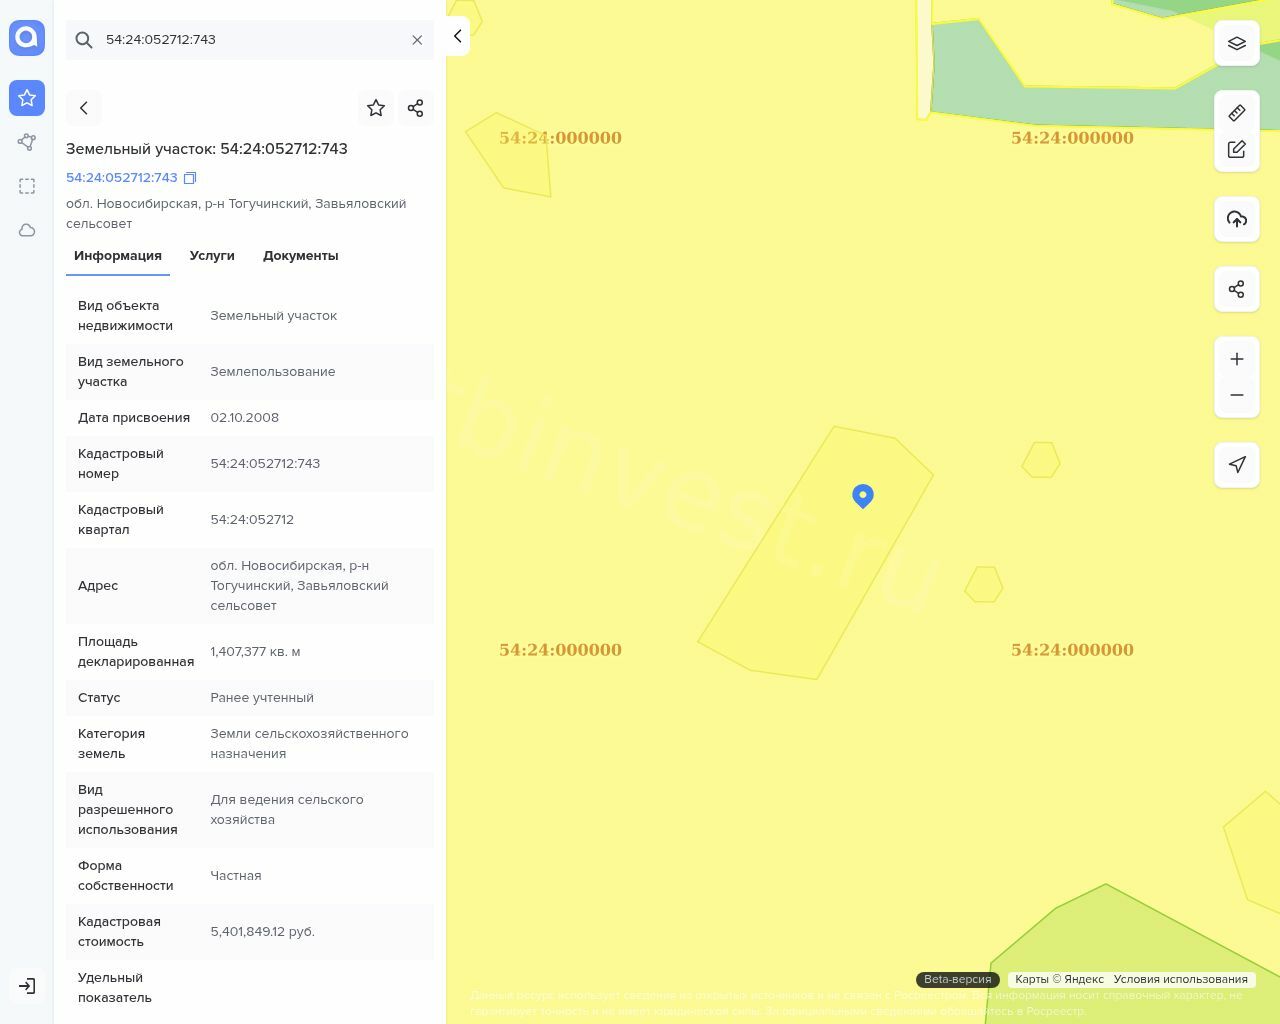Clear the search field text
This screenshot has width=1280, height=1024.
[417, 40]
